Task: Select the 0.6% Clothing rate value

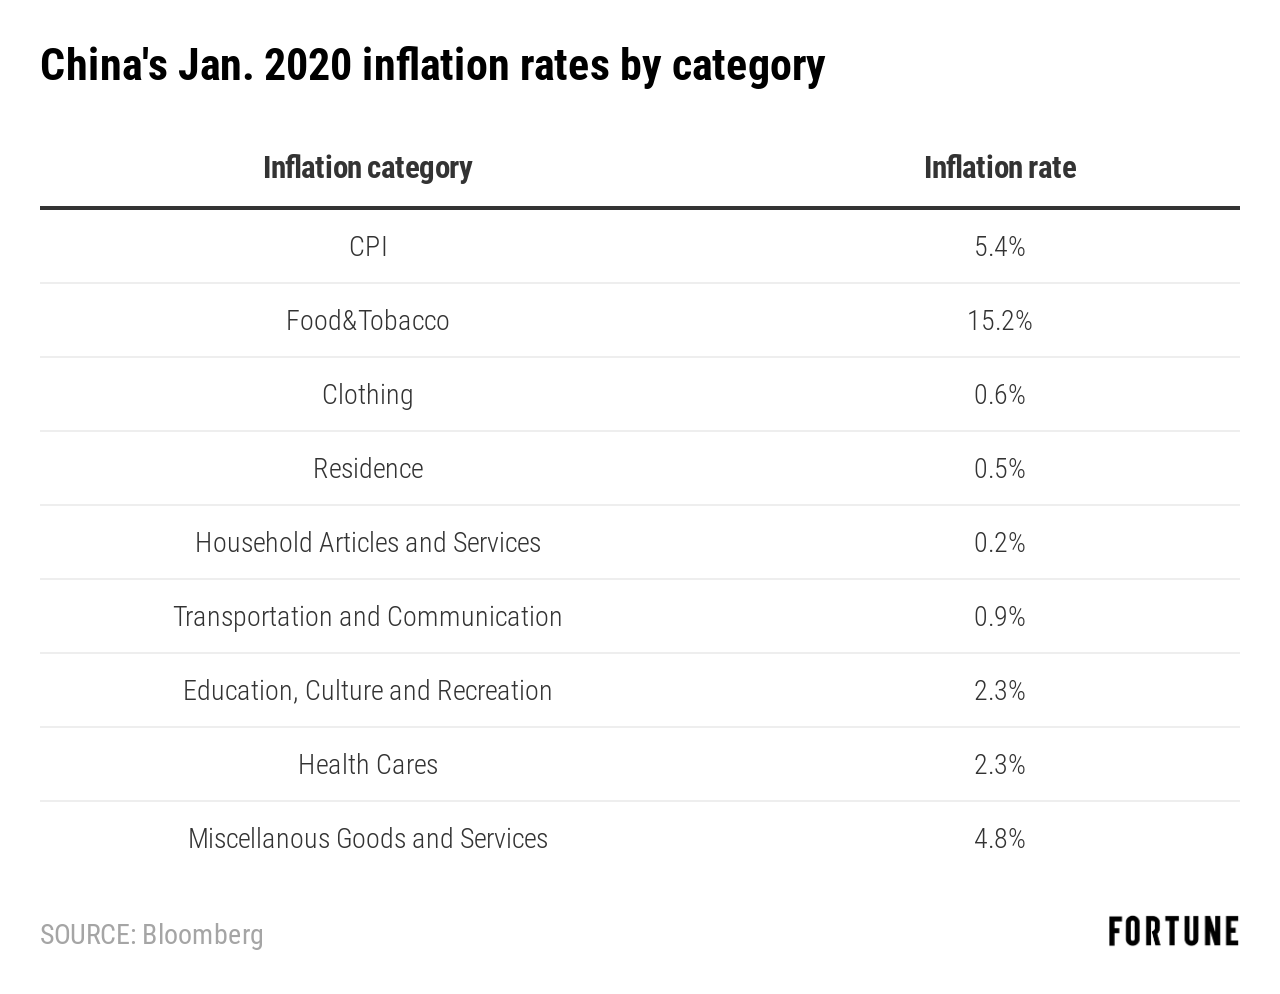Action: click(x=999, y=395)
